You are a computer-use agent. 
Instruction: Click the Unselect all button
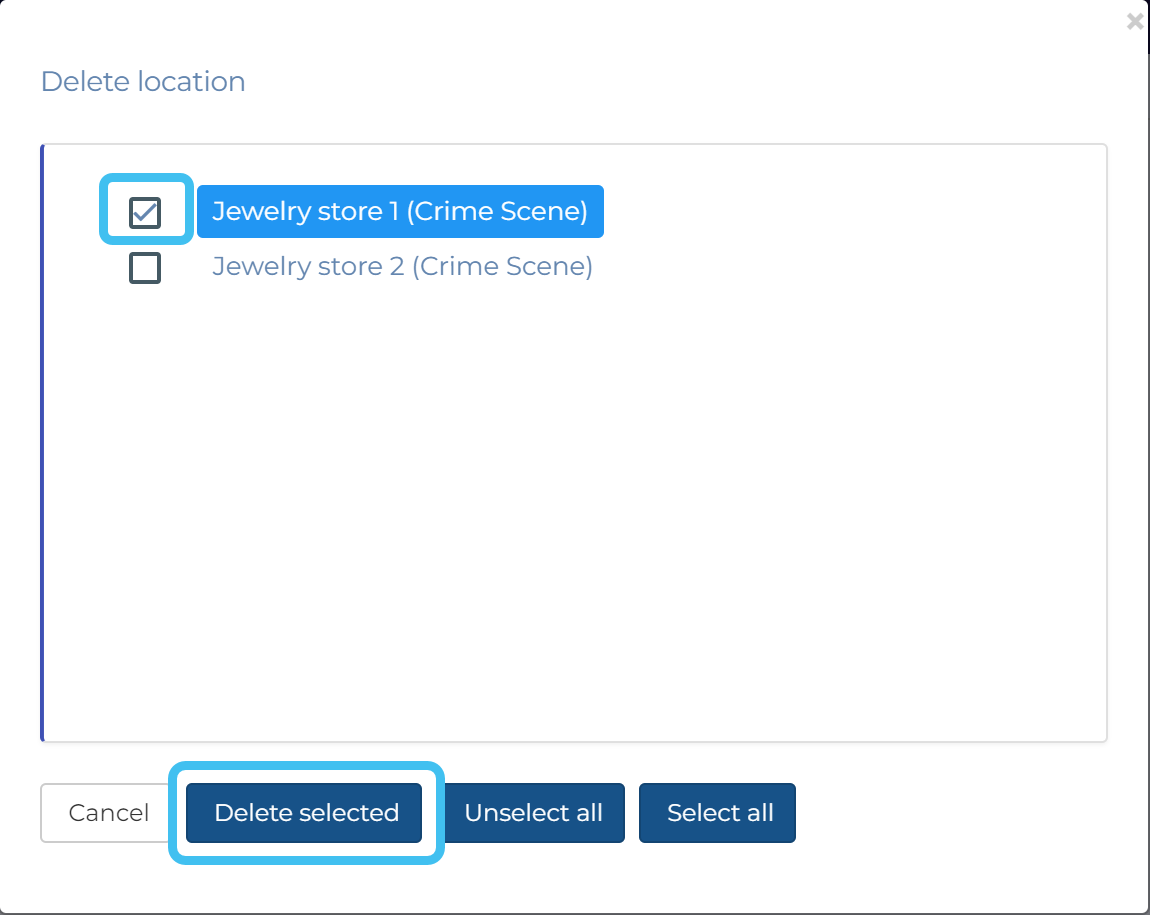coord(533,813)
